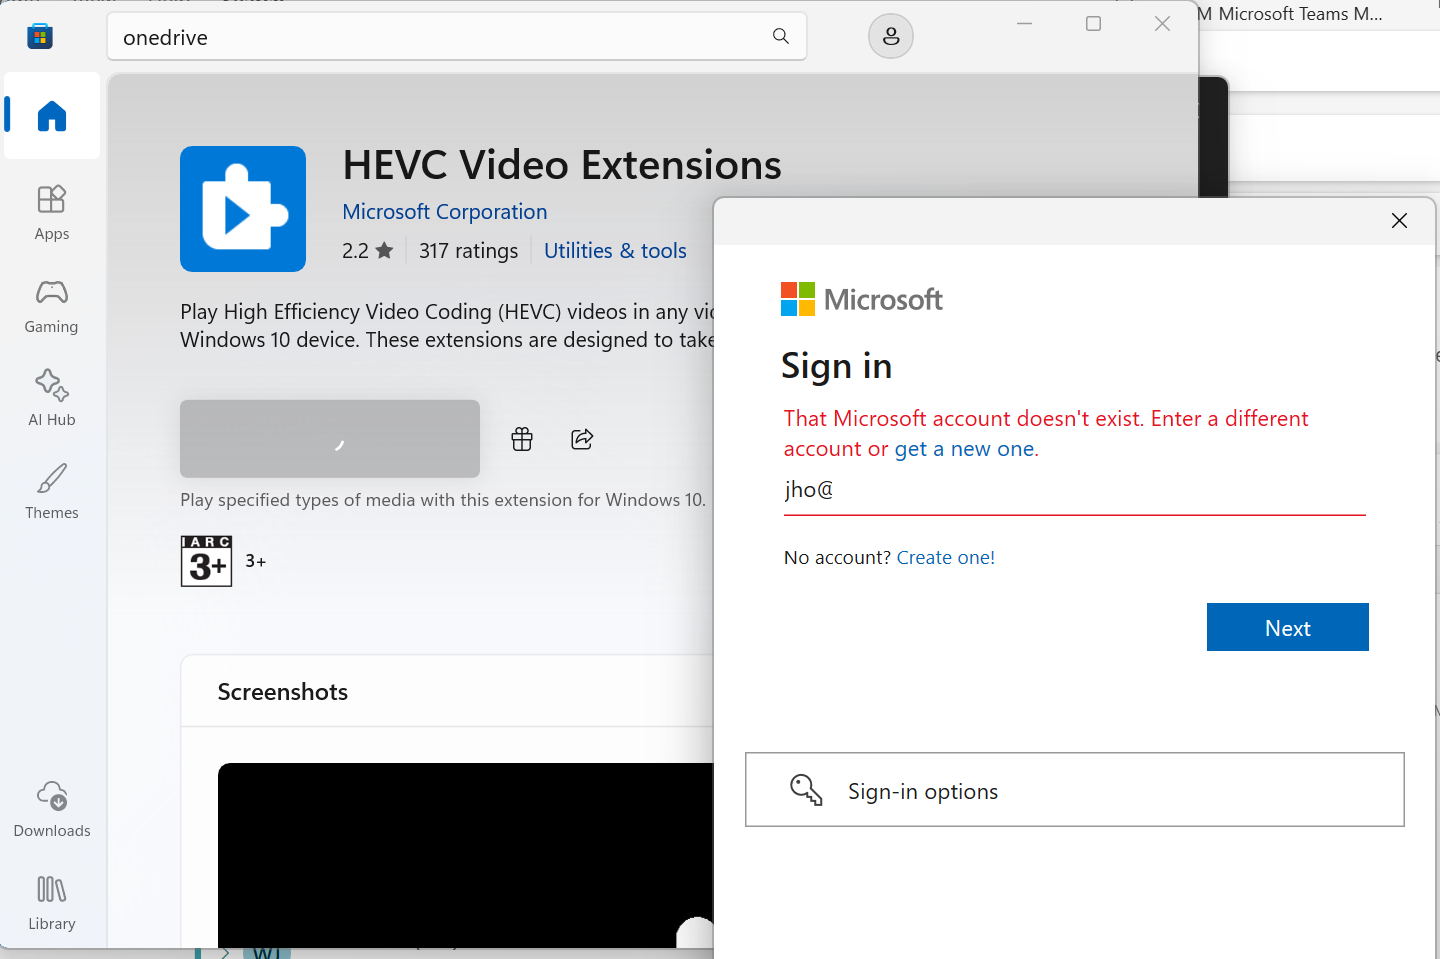Click the greyed loading install button
This screenshot has width=1440, height=959.
(330, 439)
